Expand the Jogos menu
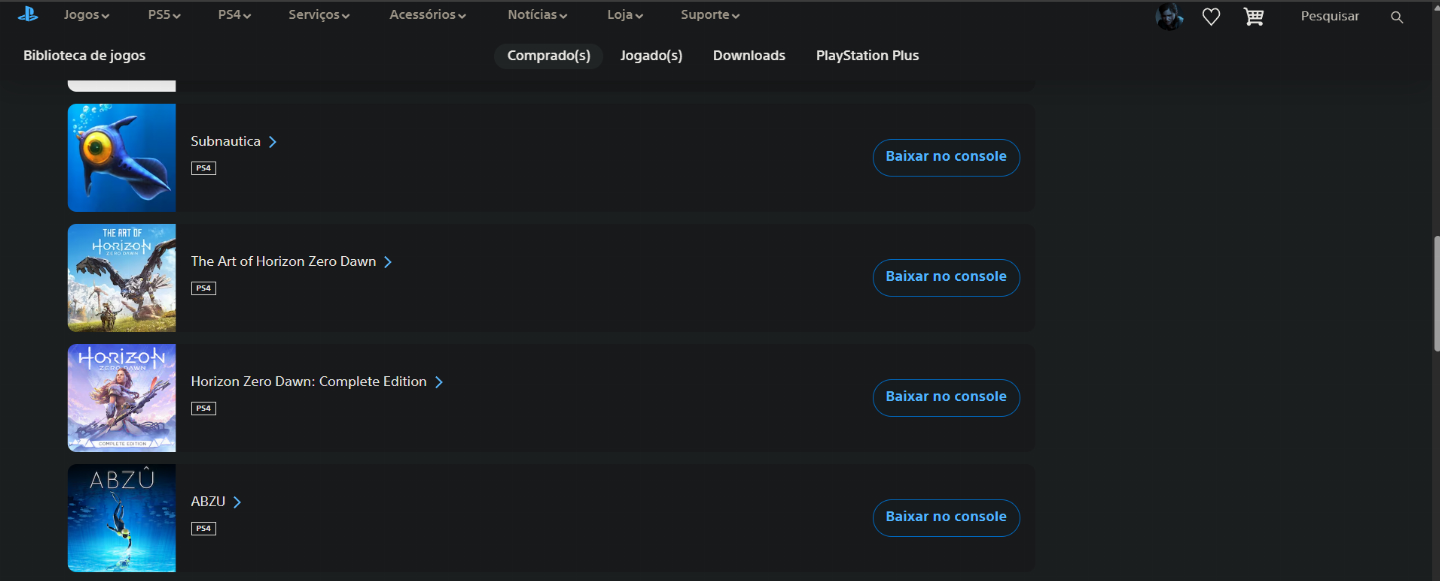1440x581 pixels. 87,15
